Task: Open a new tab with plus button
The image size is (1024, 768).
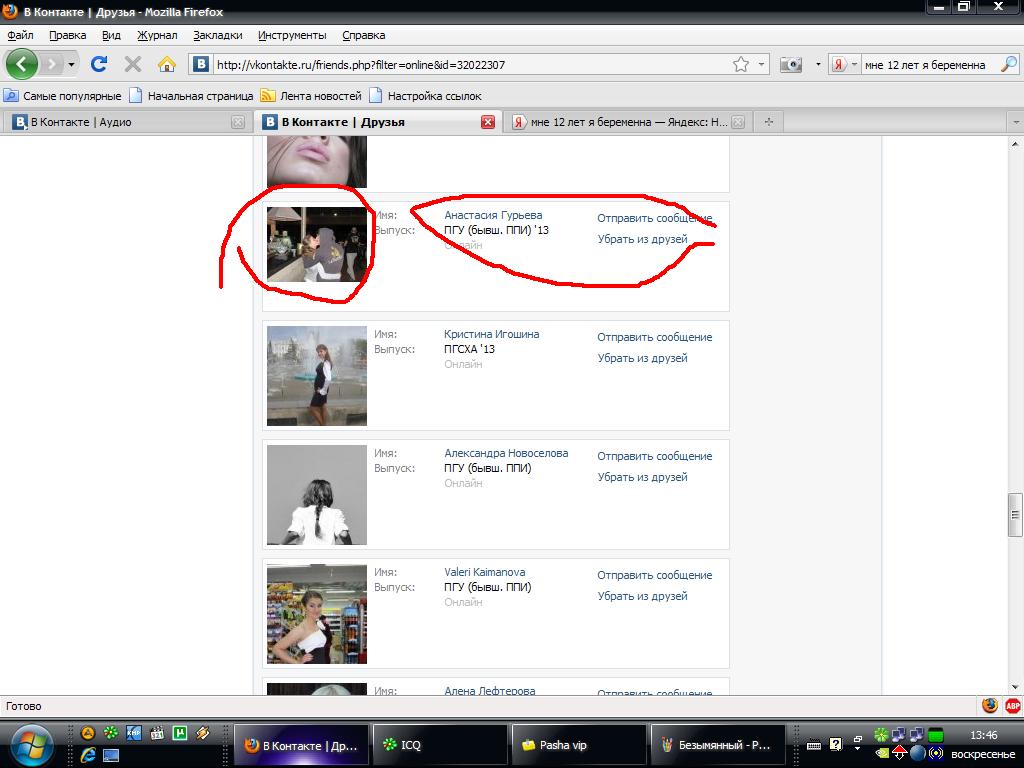Action: [769, 122]
